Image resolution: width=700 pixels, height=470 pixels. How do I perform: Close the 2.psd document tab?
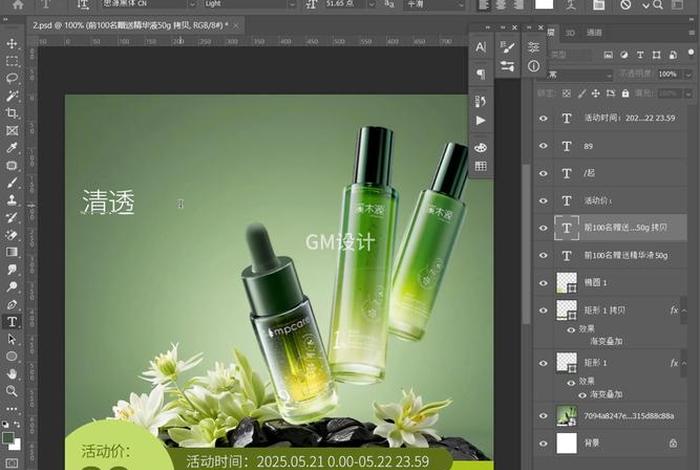tap(238, 24)
